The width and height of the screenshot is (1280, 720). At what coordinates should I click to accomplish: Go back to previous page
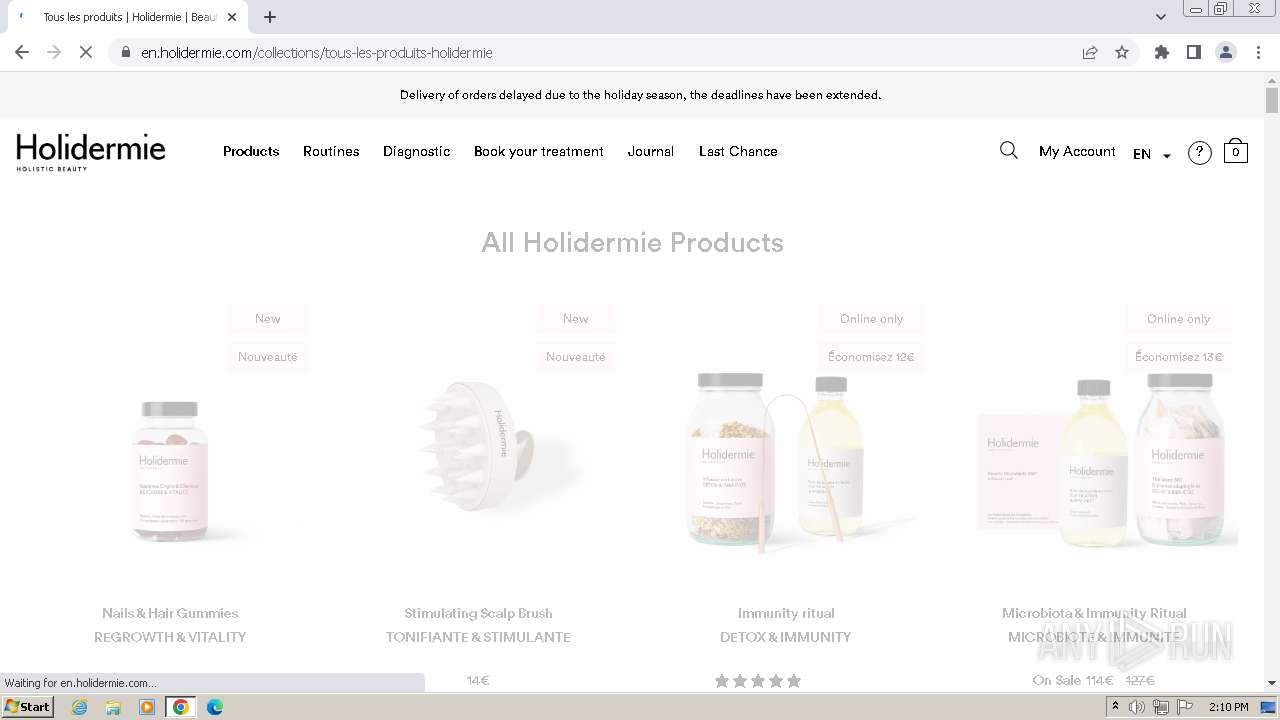point(22,52)
